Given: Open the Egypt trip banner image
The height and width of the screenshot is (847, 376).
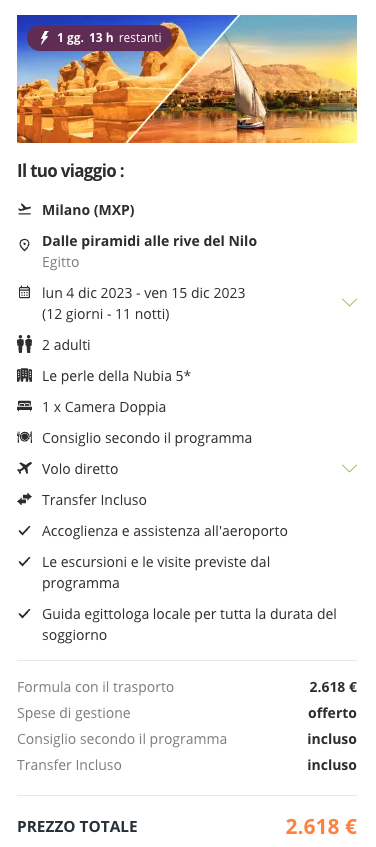Looking at the screenshot, I should tap(187, 79).
